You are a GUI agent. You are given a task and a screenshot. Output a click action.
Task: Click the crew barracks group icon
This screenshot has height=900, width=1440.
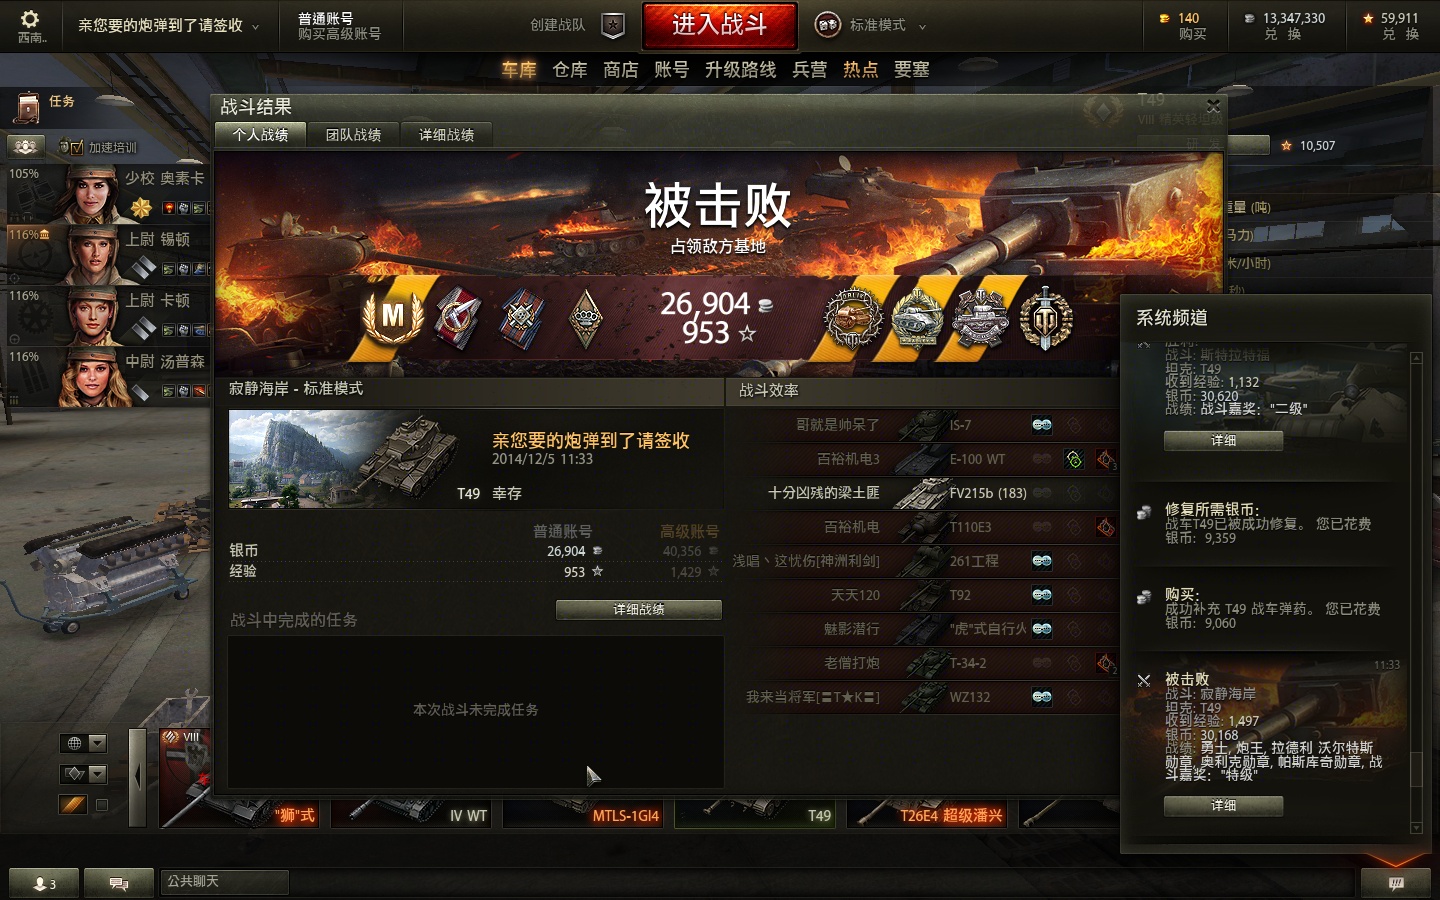point(26,147)
